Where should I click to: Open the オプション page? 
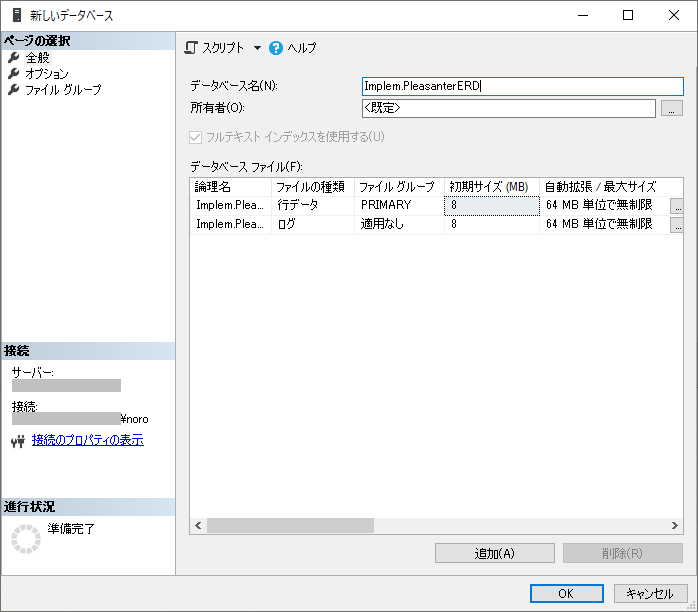coord(47,73)
